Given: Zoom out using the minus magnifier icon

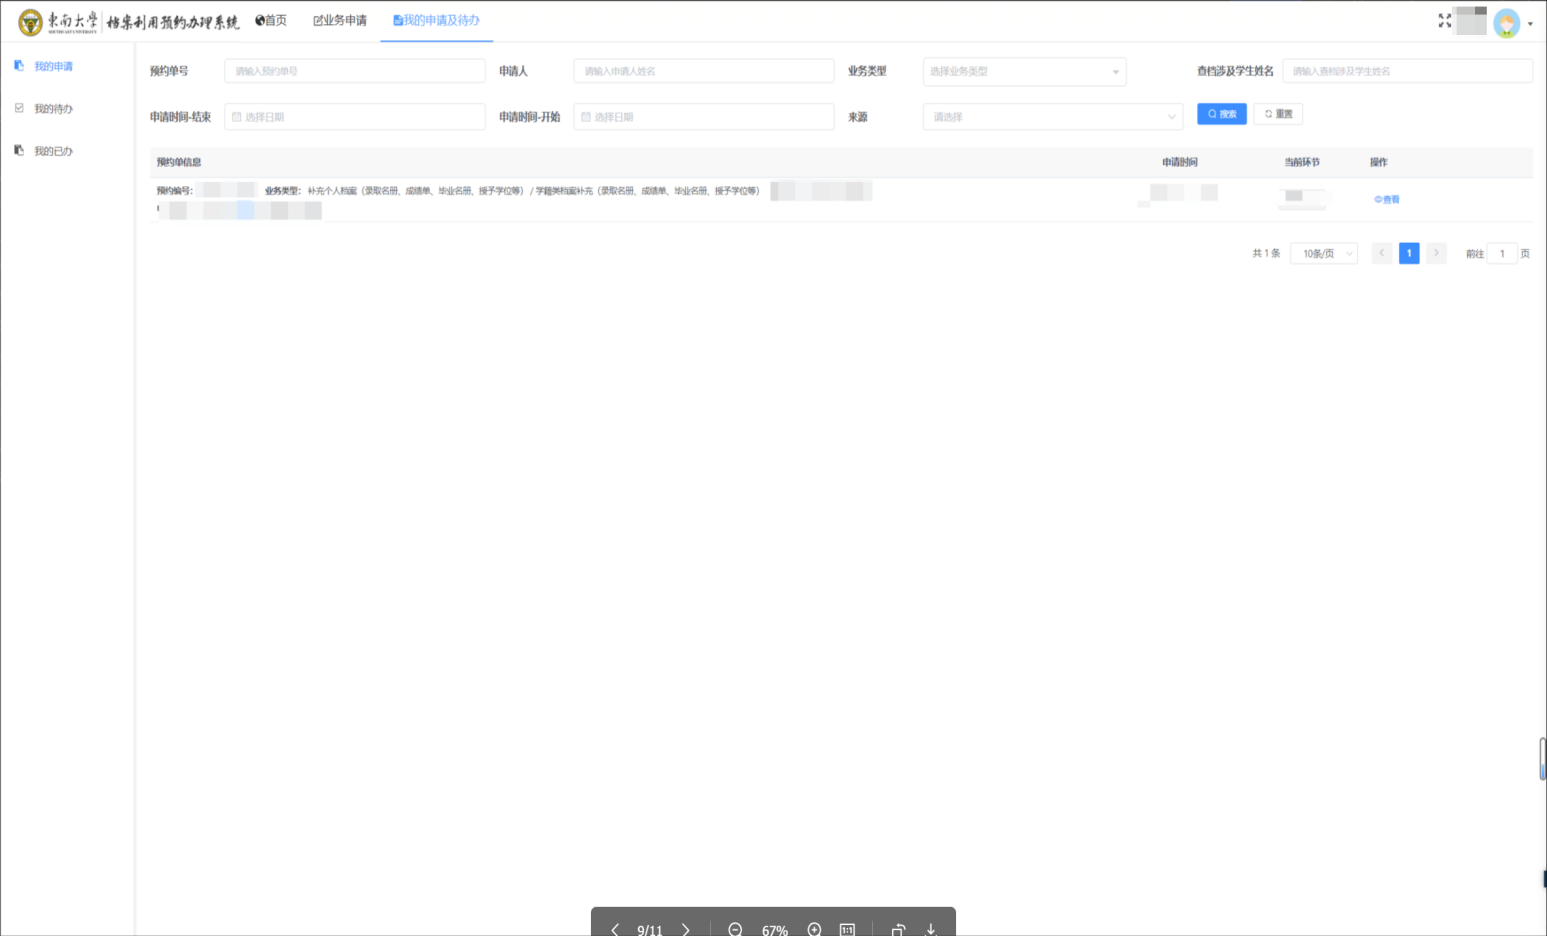Looking at the screenshot, I should tap(735, 929).
